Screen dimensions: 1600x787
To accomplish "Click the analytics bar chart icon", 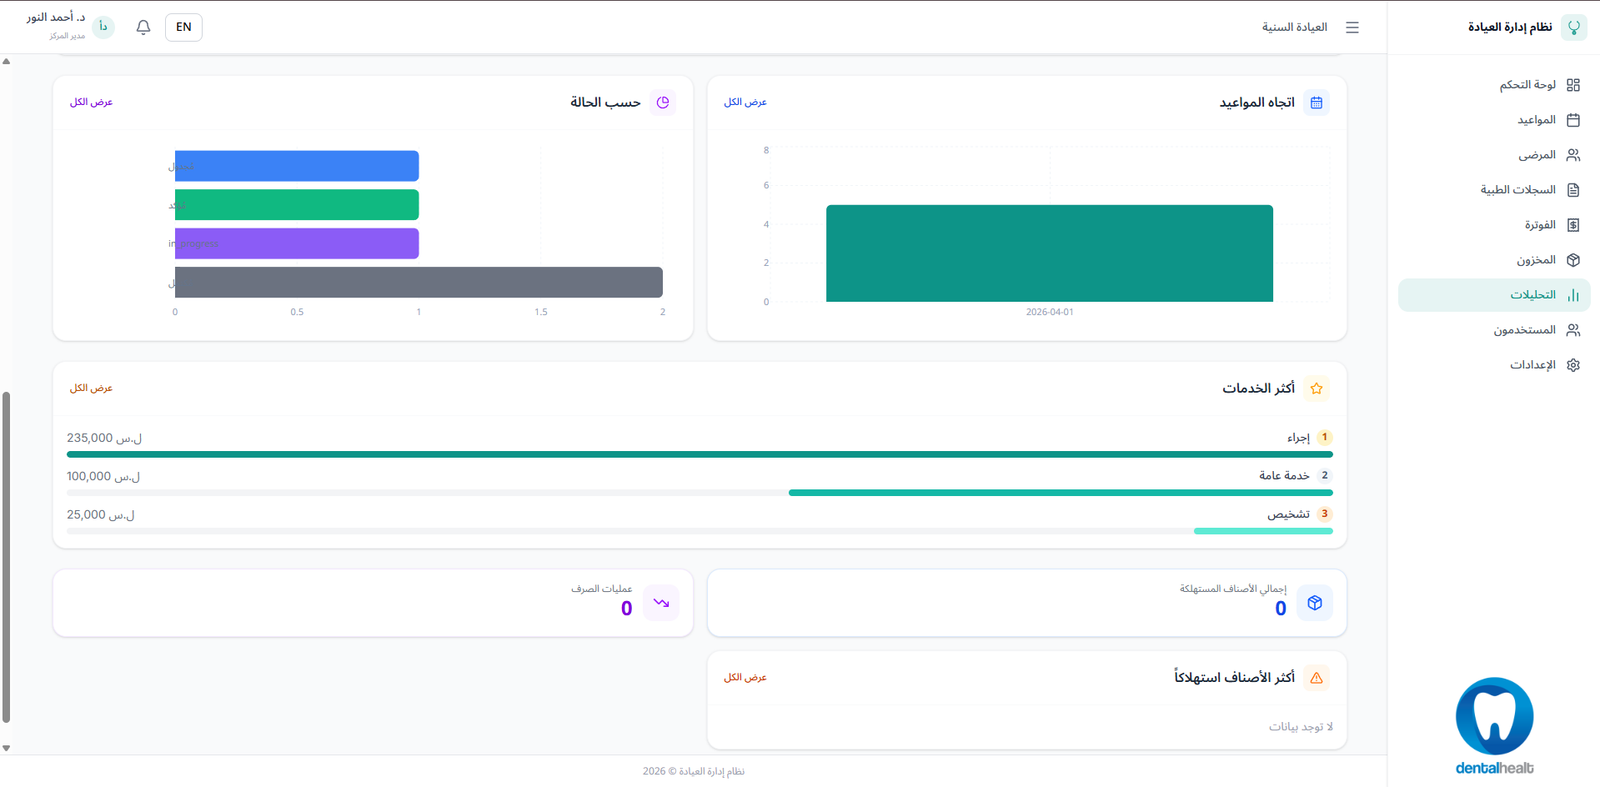I will 1573,295.
